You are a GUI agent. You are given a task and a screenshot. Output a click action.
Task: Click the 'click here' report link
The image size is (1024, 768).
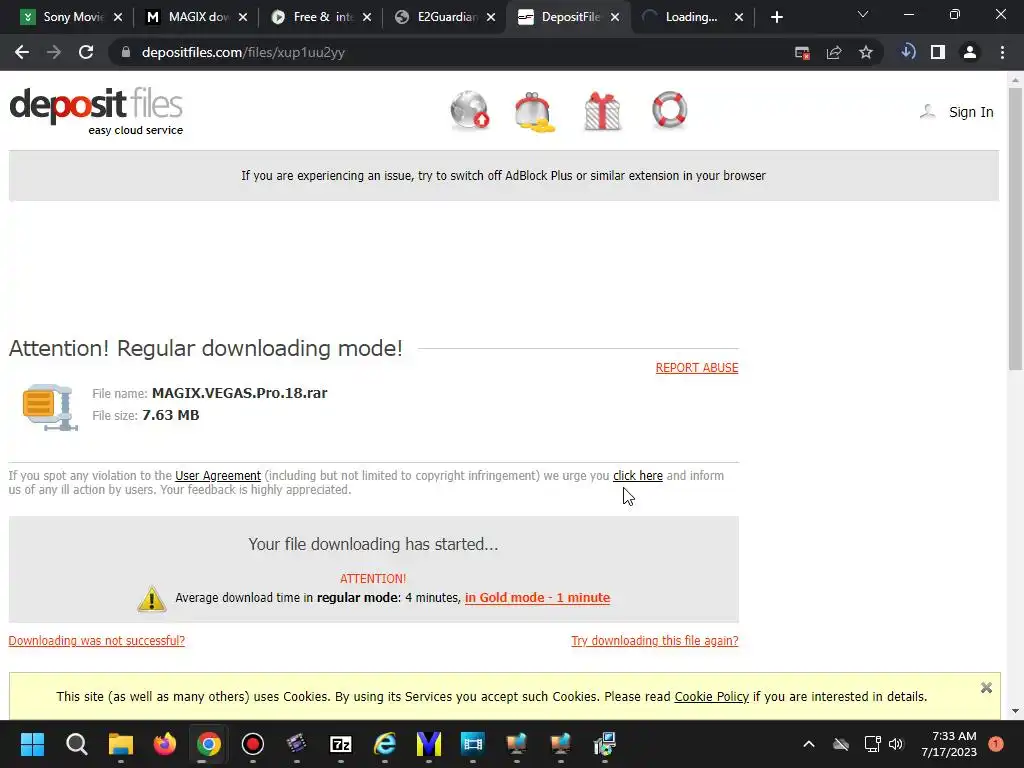pos(637,476)
